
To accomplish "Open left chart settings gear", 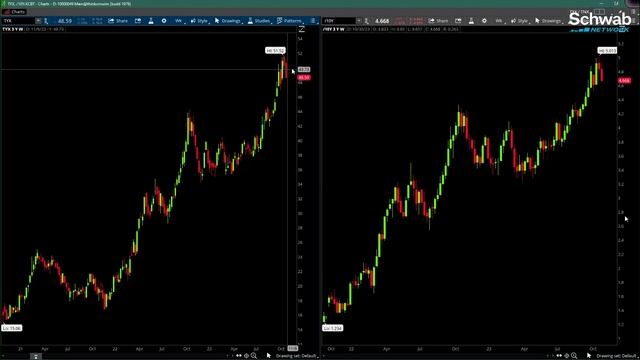I will point(164,21).
